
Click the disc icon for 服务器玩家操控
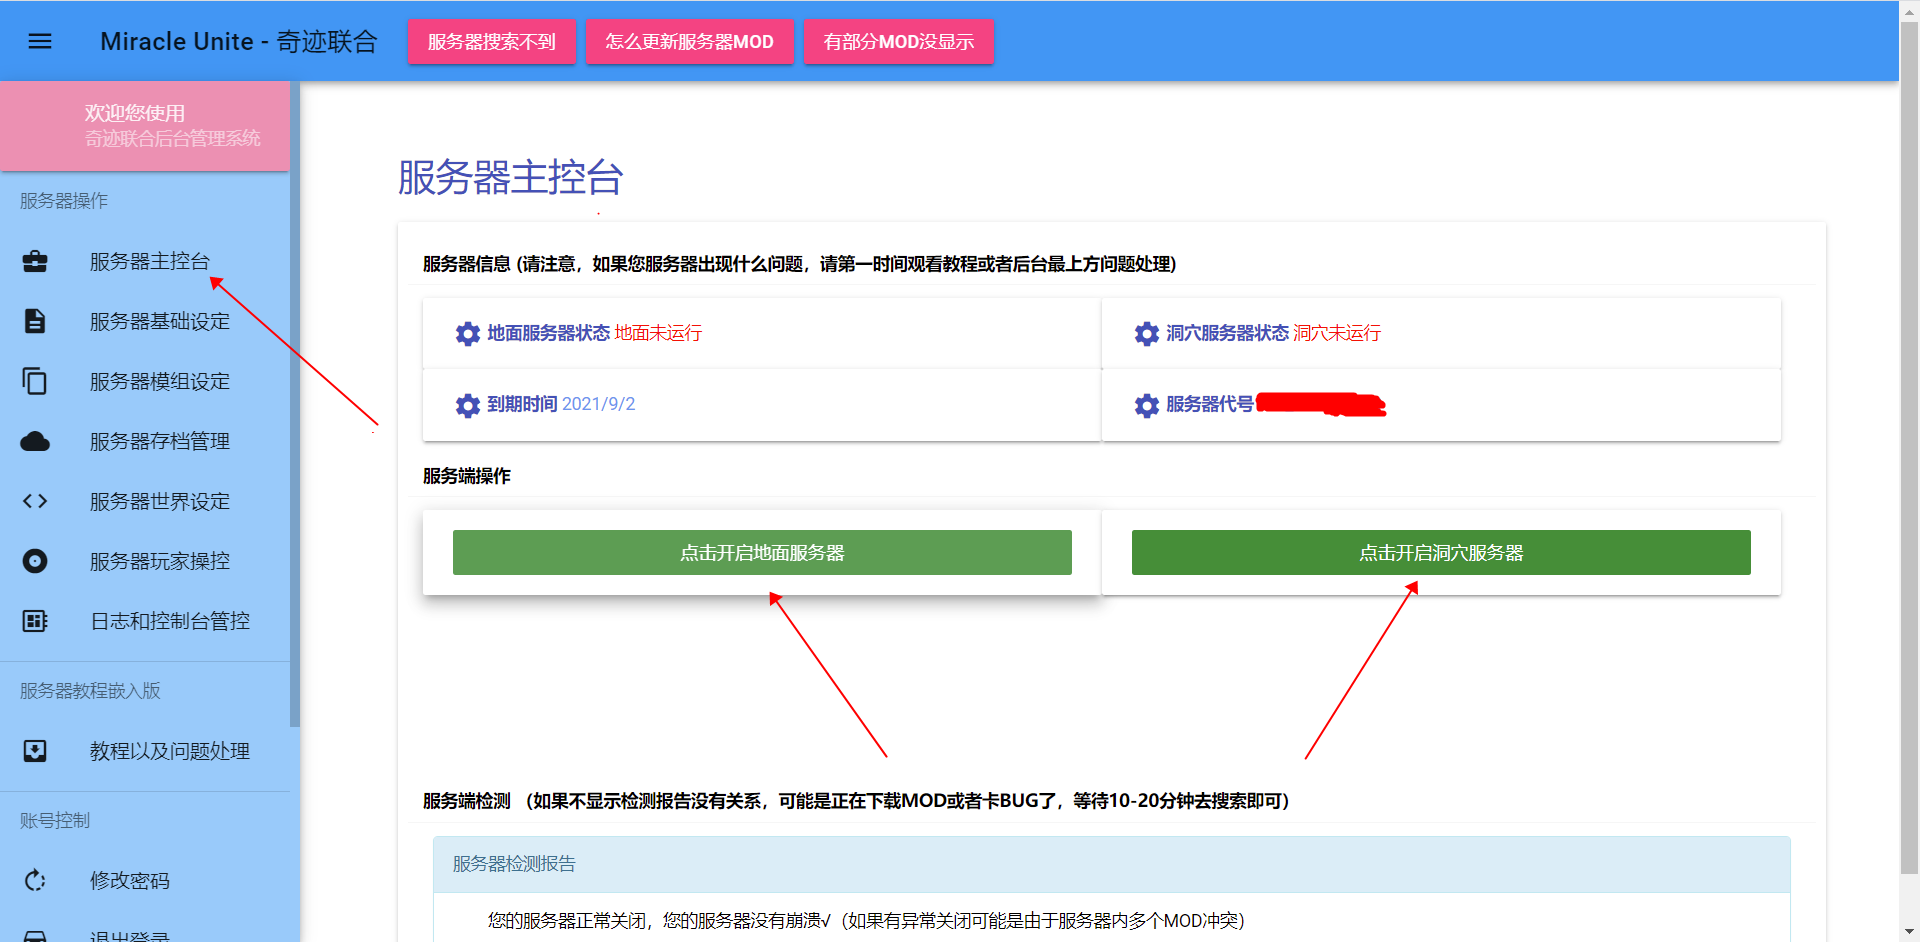click(x=35, y=561)
